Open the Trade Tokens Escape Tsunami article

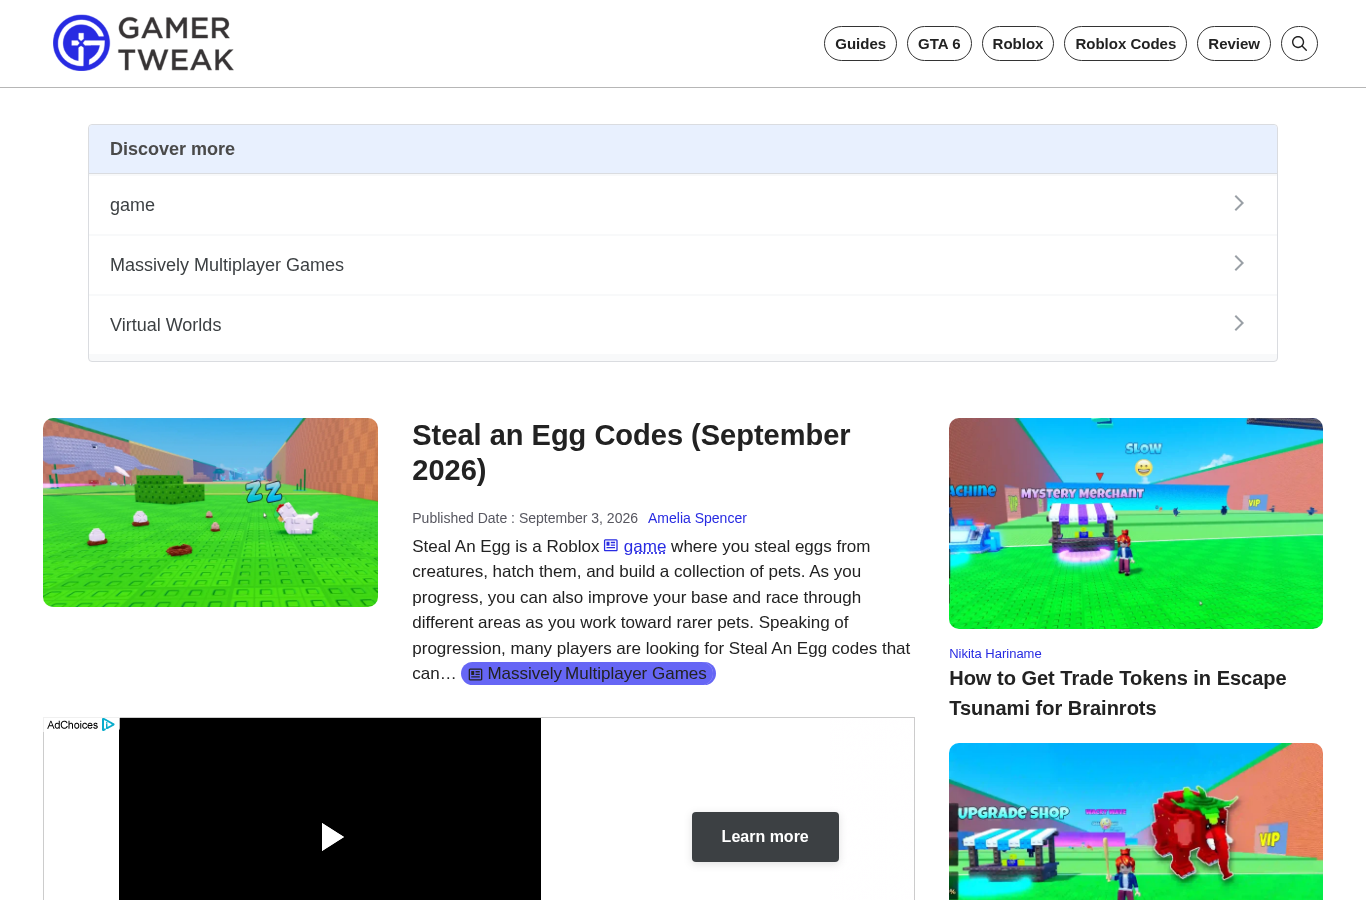click(1118, 693)
